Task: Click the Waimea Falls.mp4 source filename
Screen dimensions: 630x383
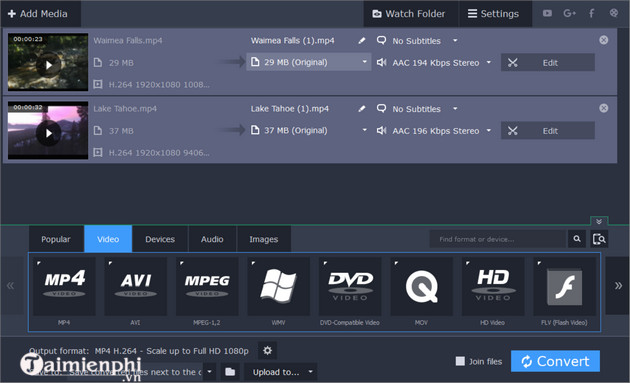Action: pos(128,40)
